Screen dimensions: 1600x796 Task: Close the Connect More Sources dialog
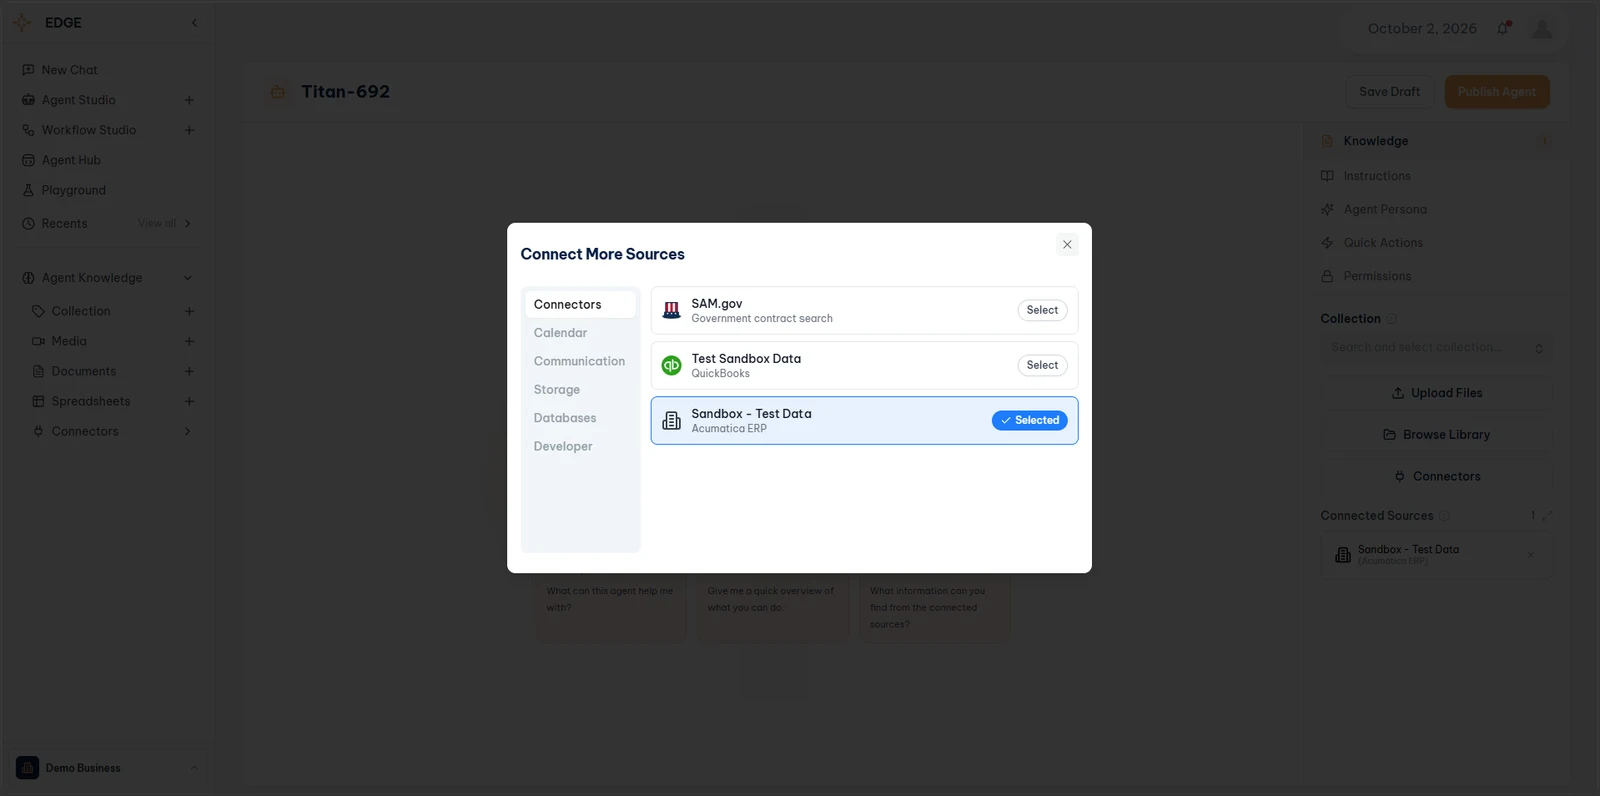click(1067, 245)
